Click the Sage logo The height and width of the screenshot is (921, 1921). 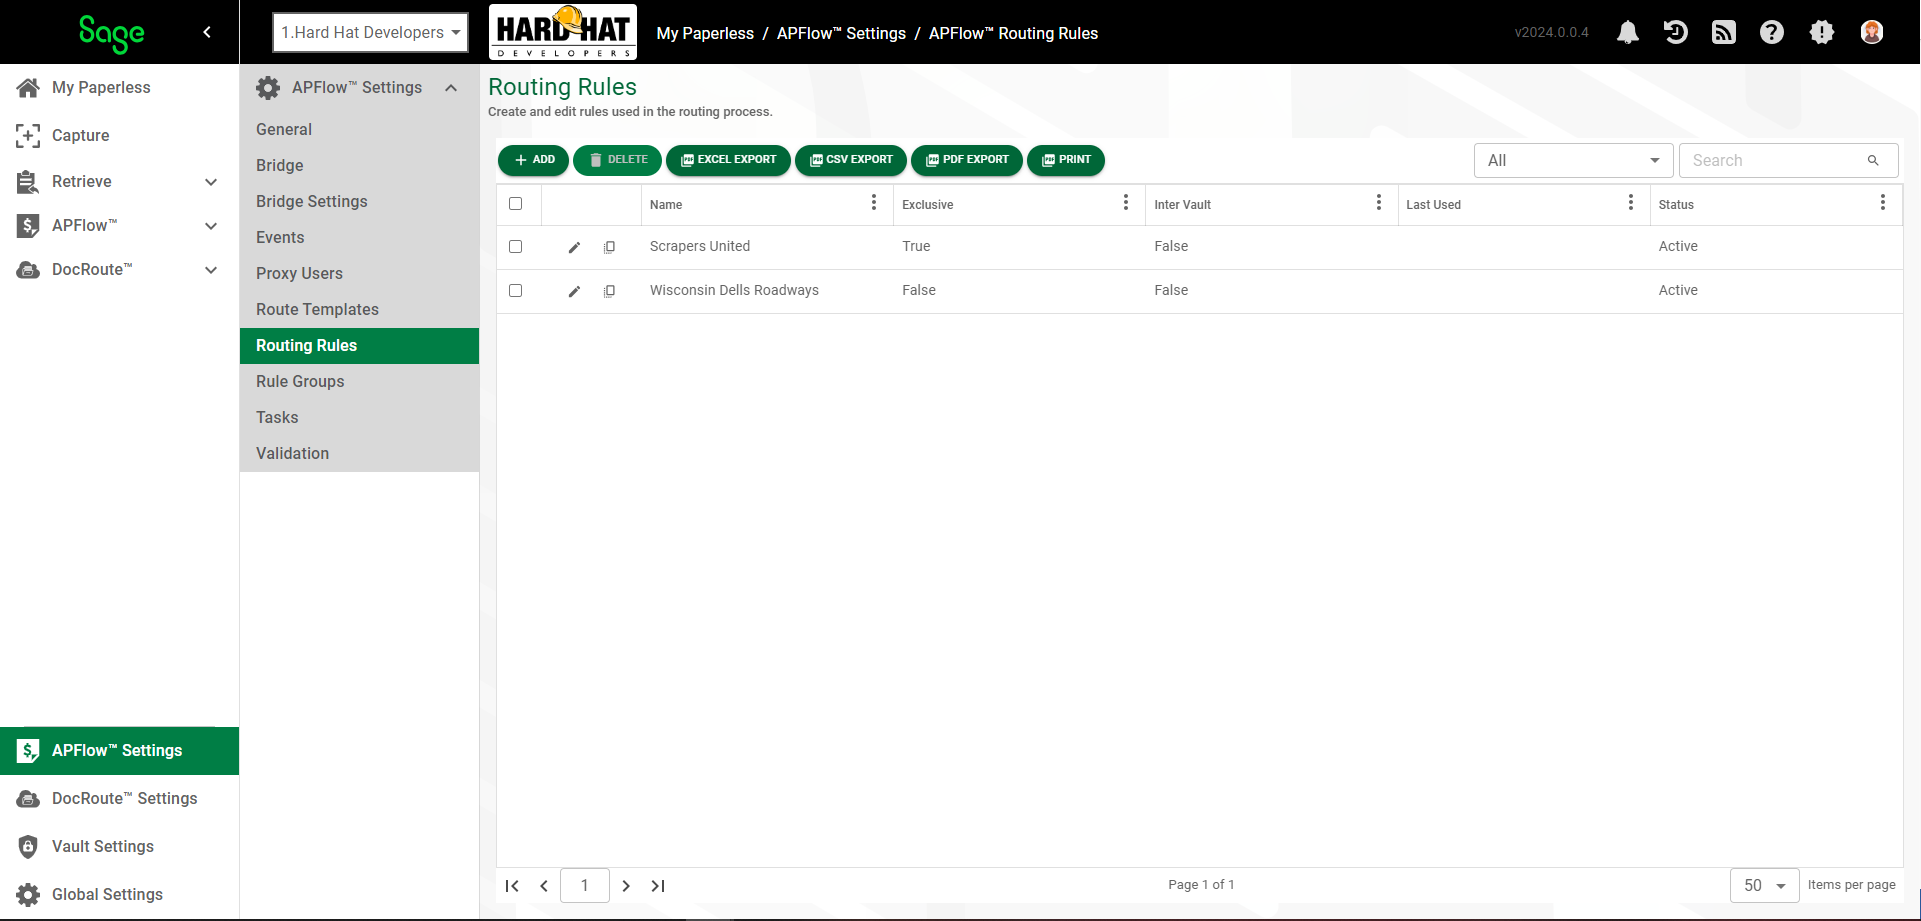[111, 34]
